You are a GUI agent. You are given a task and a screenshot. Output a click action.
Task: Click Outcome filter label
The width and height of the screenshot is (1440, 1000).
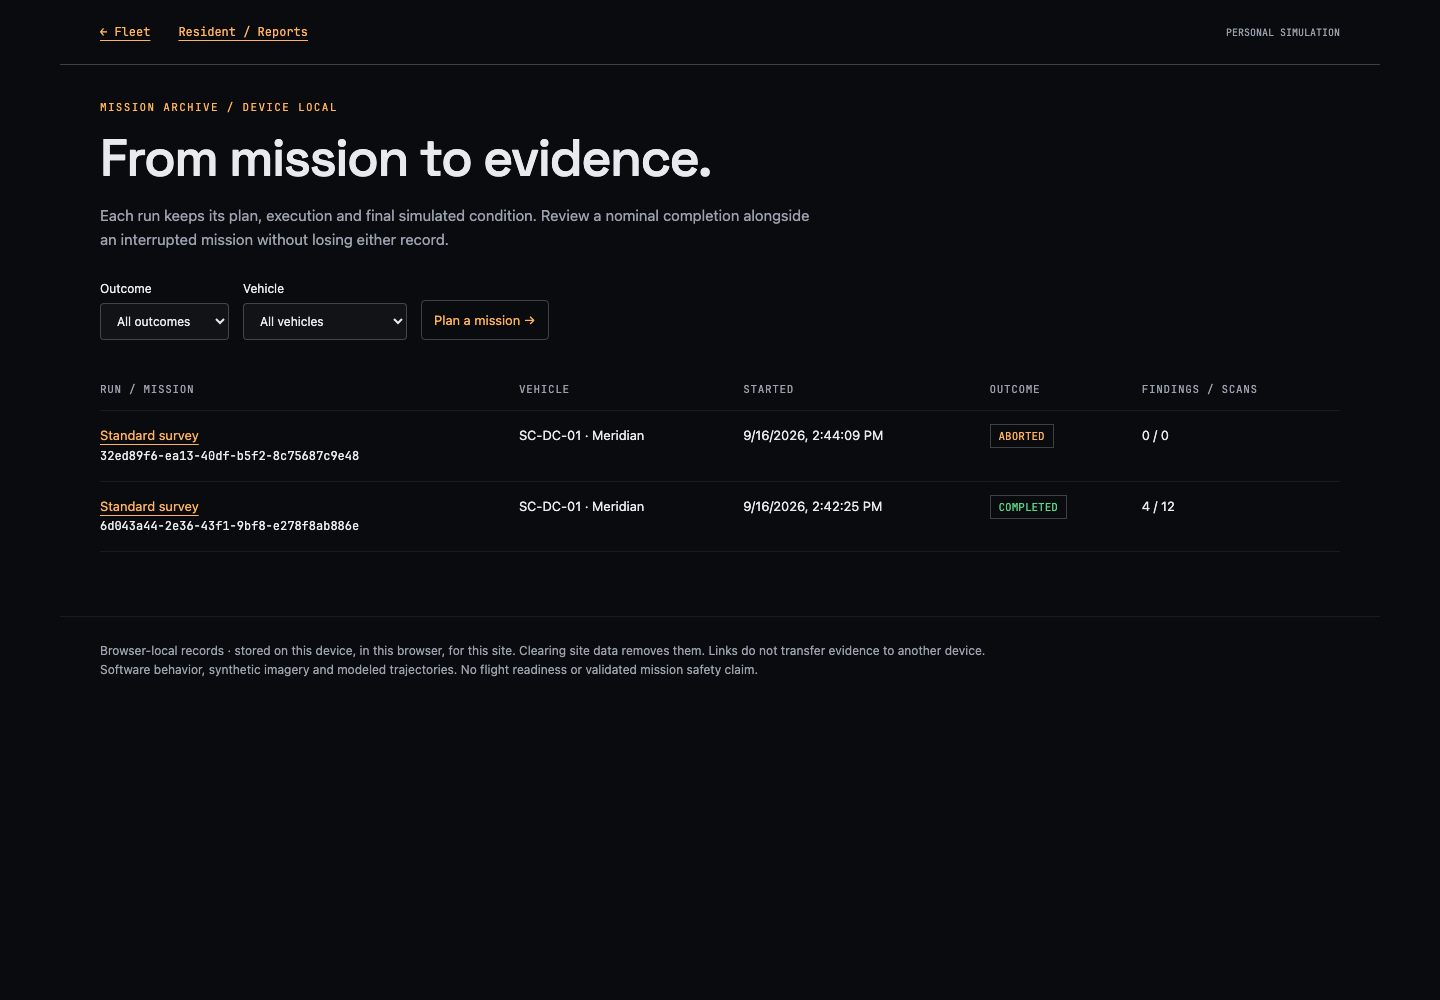pos(126,289)
